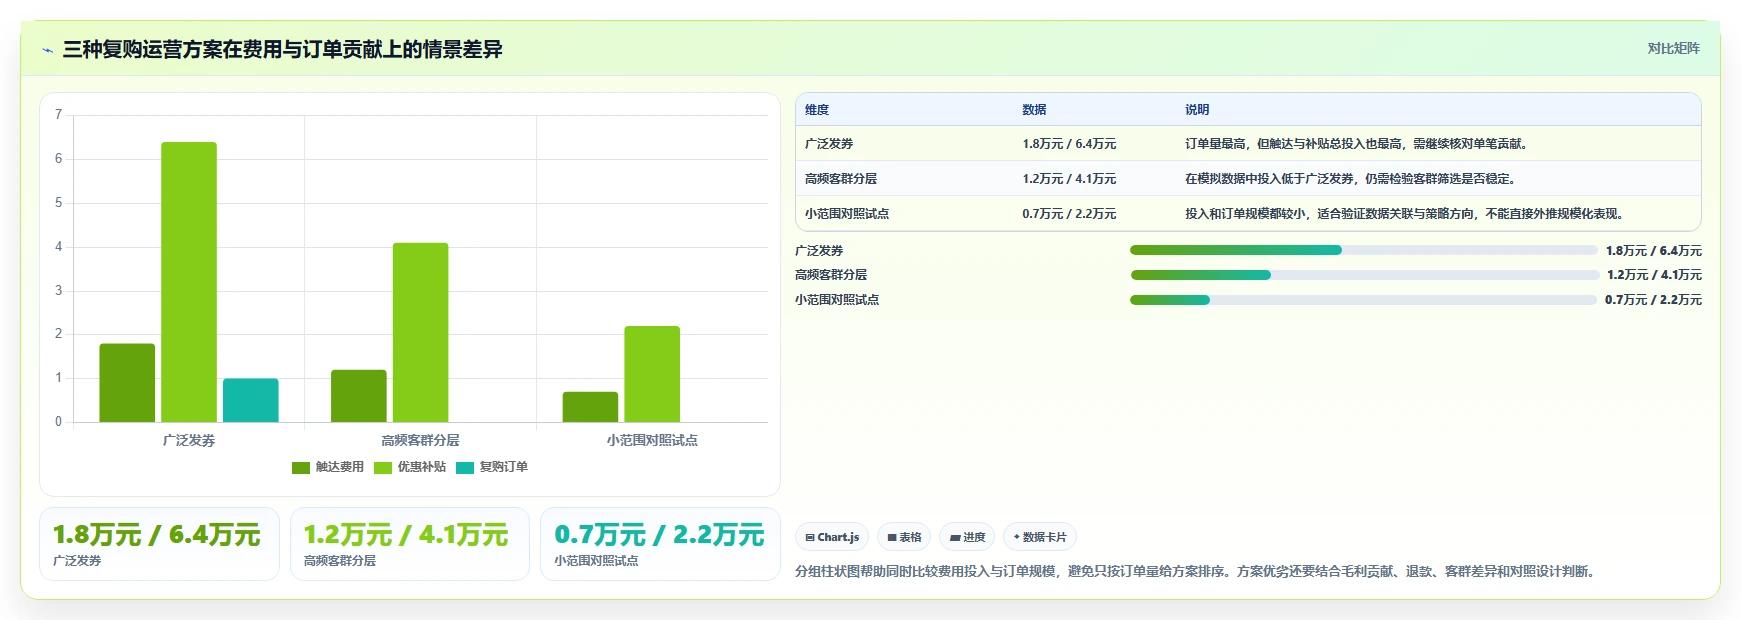The width and height of the screenshot is (1741, 620).
Task: Click x-axis label 小范围对照试点 under chart
Action: click(652, 440)
